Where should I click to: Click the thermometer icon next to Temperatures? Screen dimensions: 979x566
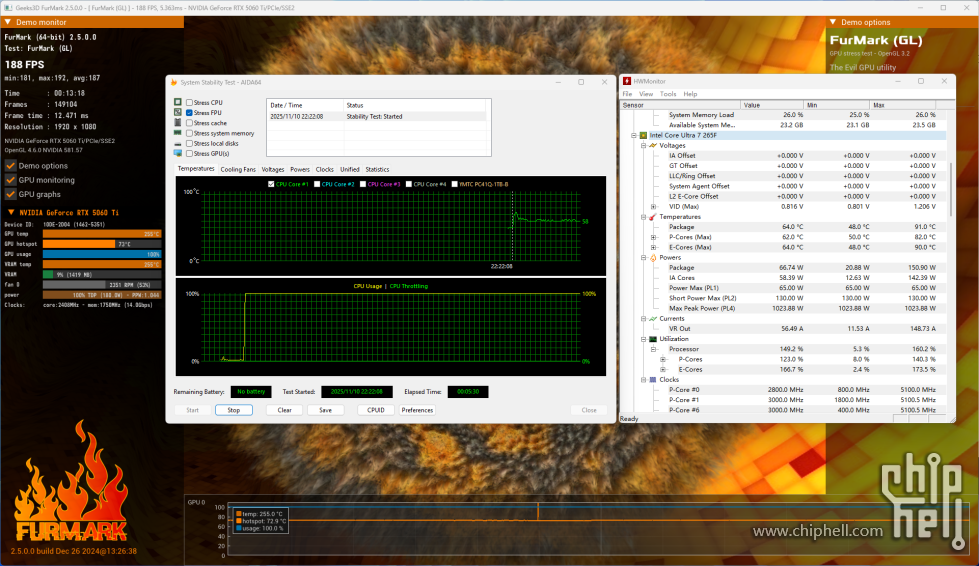[x=653, y=216]
